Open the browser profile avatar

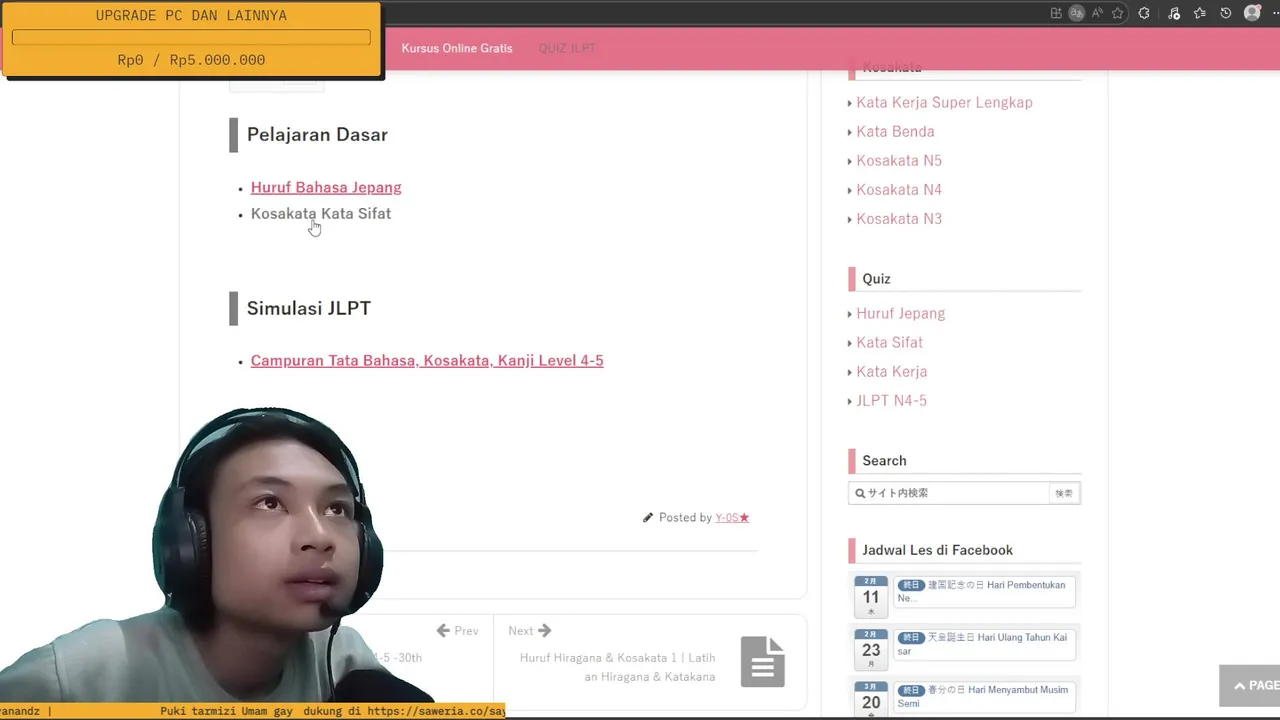(x=1252, y=13)
